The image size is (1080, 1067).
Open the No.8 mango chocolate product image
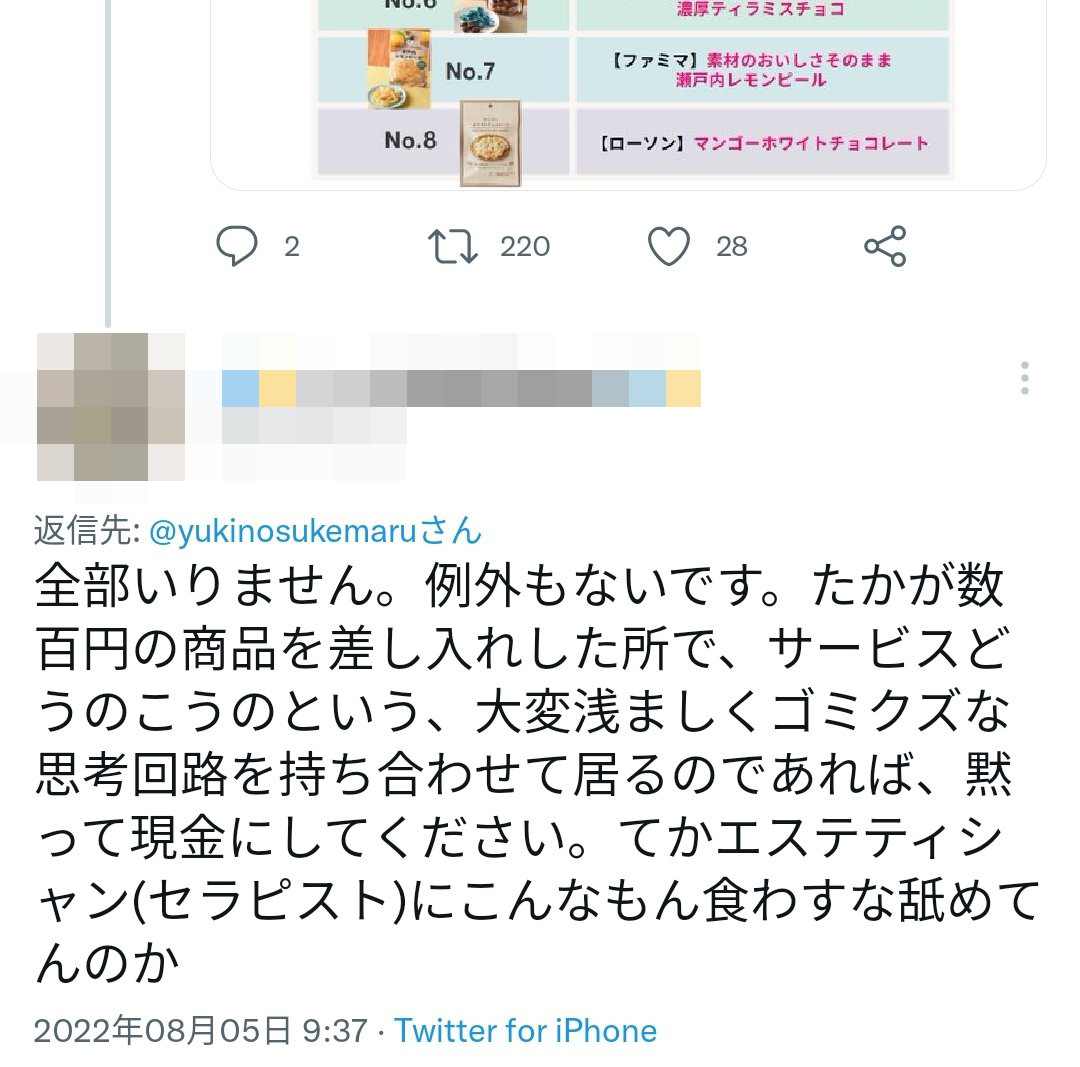[490, 143]
